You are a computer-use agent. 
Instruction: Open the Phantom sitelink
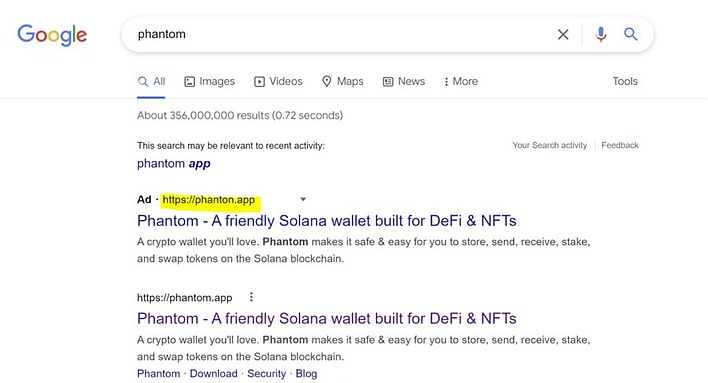(158, 374)
